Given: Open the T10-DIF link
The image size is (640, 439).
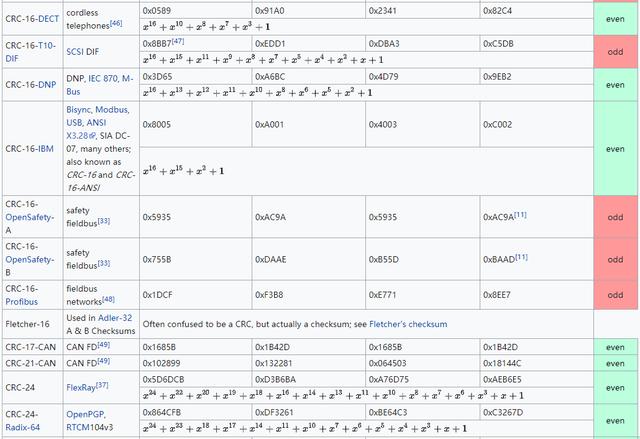Looking at the screenshot, I should pos(30,52).
